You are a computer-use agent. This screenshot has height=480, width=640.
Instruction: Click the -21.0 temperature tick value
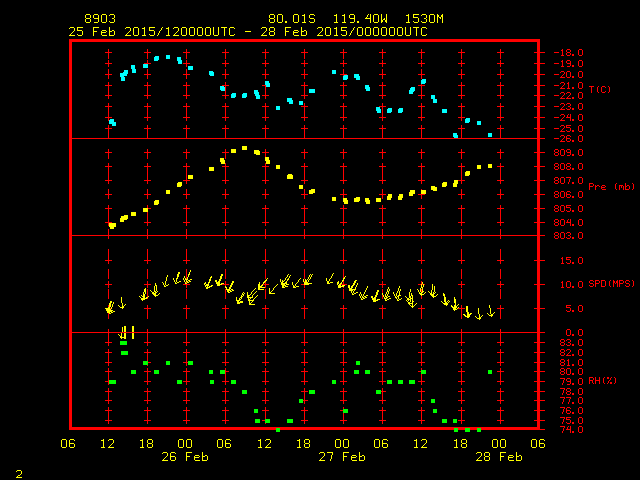[x=568, y=86]
